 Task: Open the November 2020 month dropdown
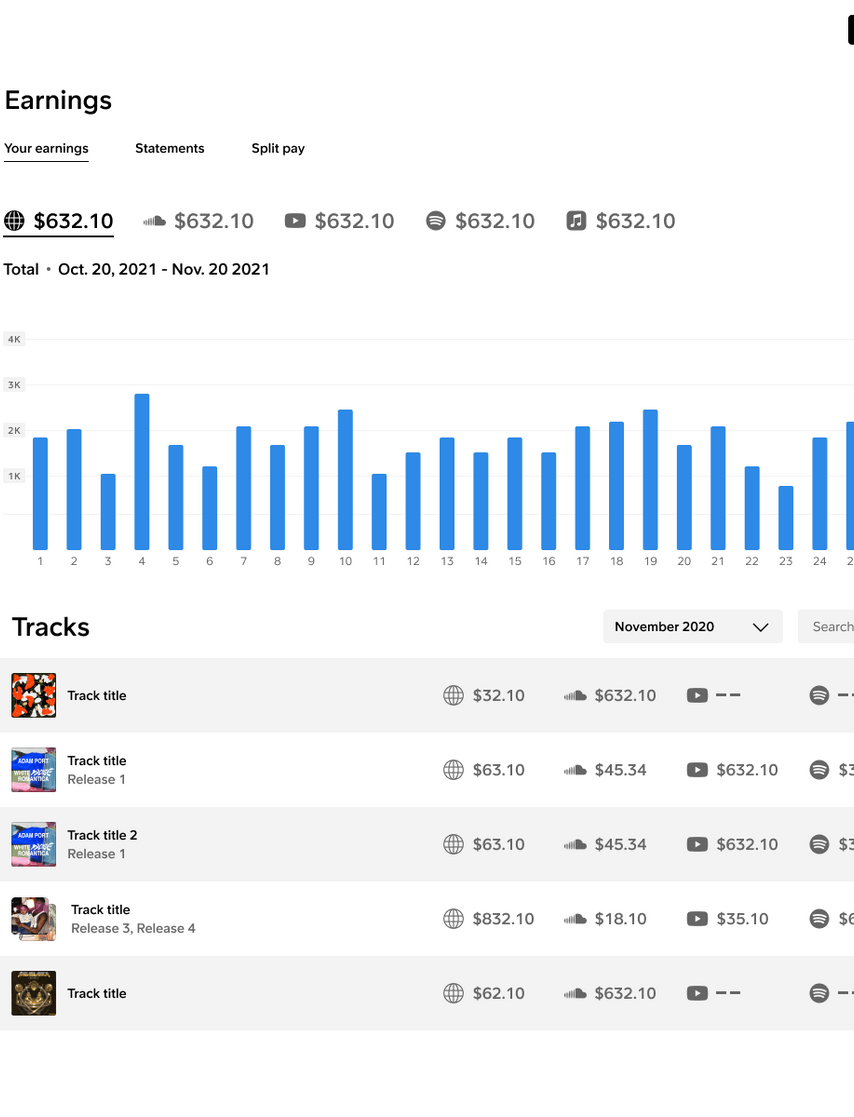click(693, 627)
